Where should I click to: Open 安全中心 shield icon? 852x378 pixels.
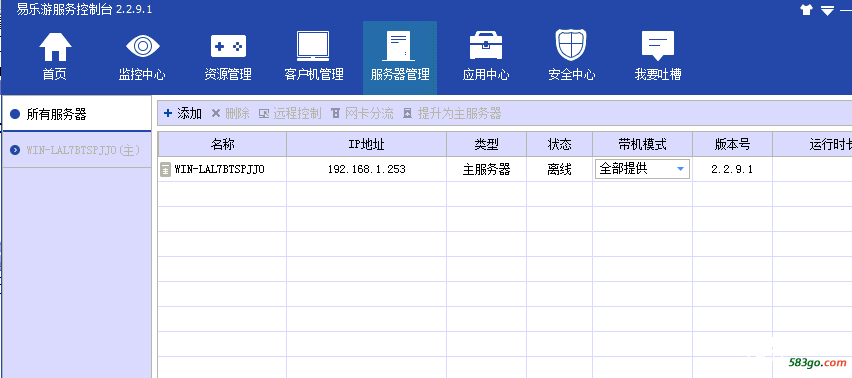[x=572, y=45]
